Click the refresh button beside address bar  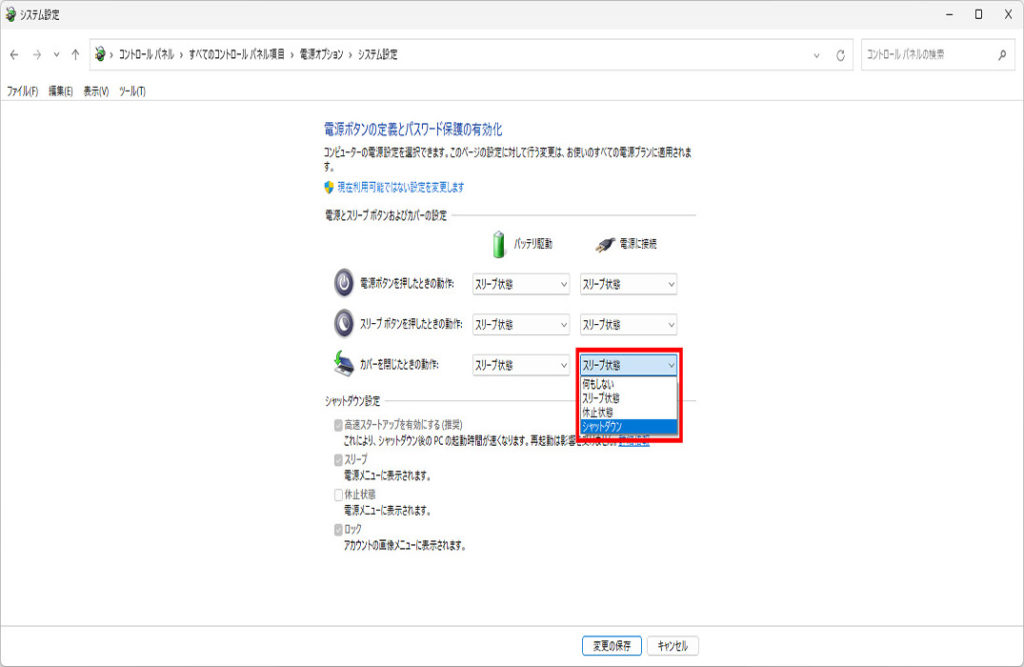[x=841, y=55]
